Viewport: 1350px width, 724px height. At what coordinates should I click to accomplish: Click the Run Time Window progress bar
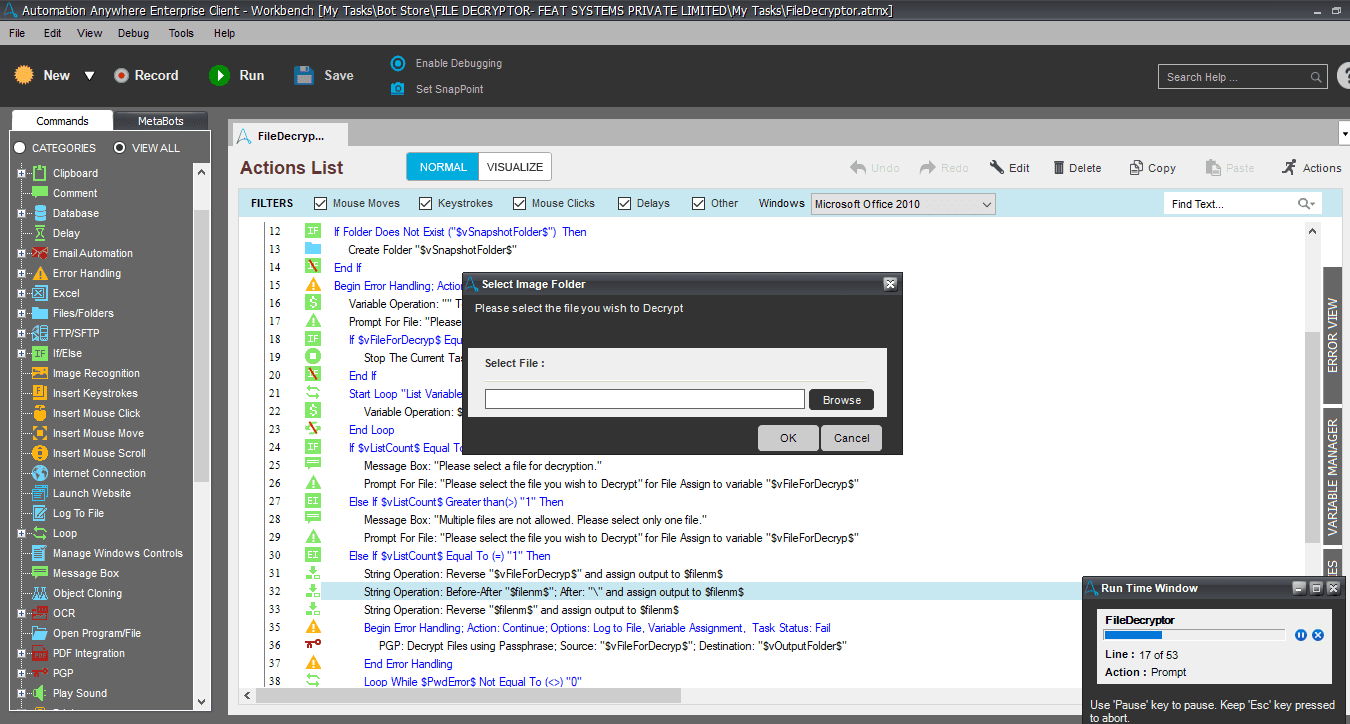click(1194, 635)
